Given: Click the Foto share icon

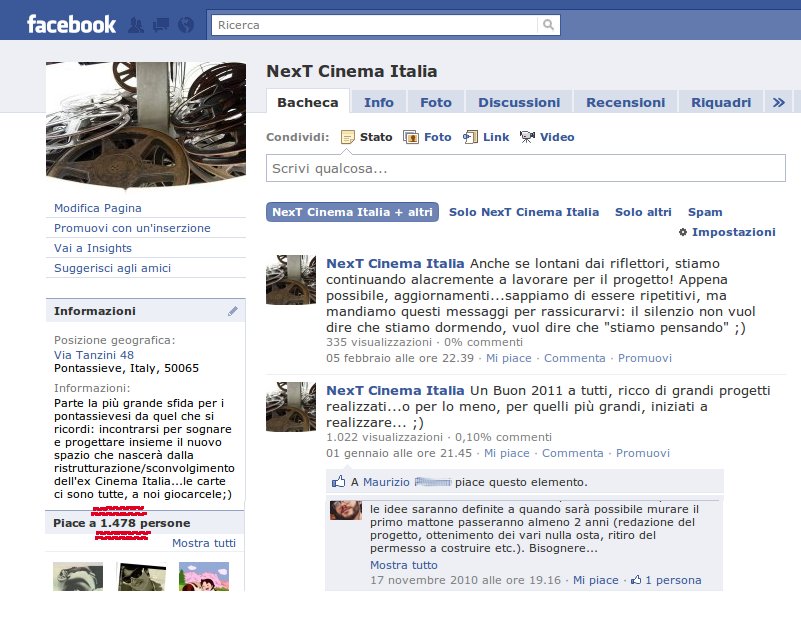Looking at the screenshot, I should click(x=411, y=137).
